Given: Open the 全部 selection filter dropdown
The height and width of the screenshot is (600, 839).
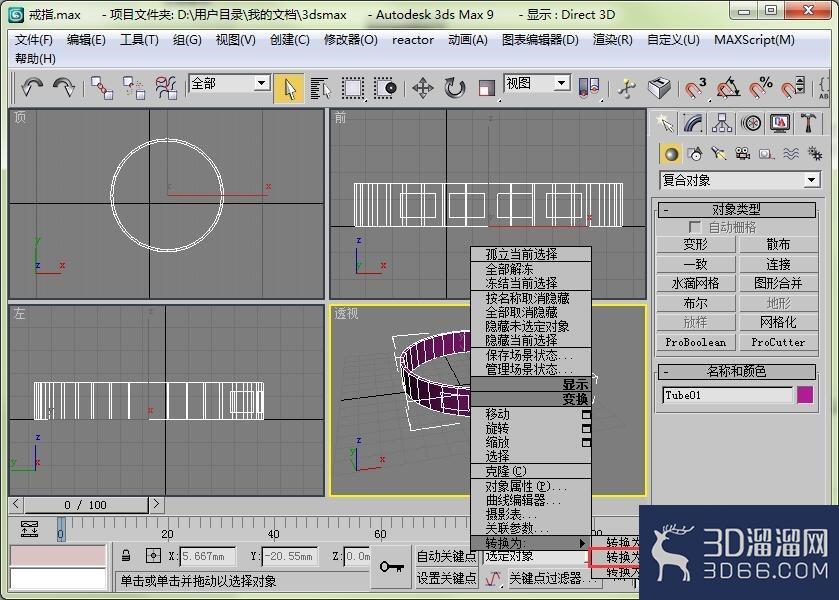Looking at the screenshot, I should (x=229, y=83).
